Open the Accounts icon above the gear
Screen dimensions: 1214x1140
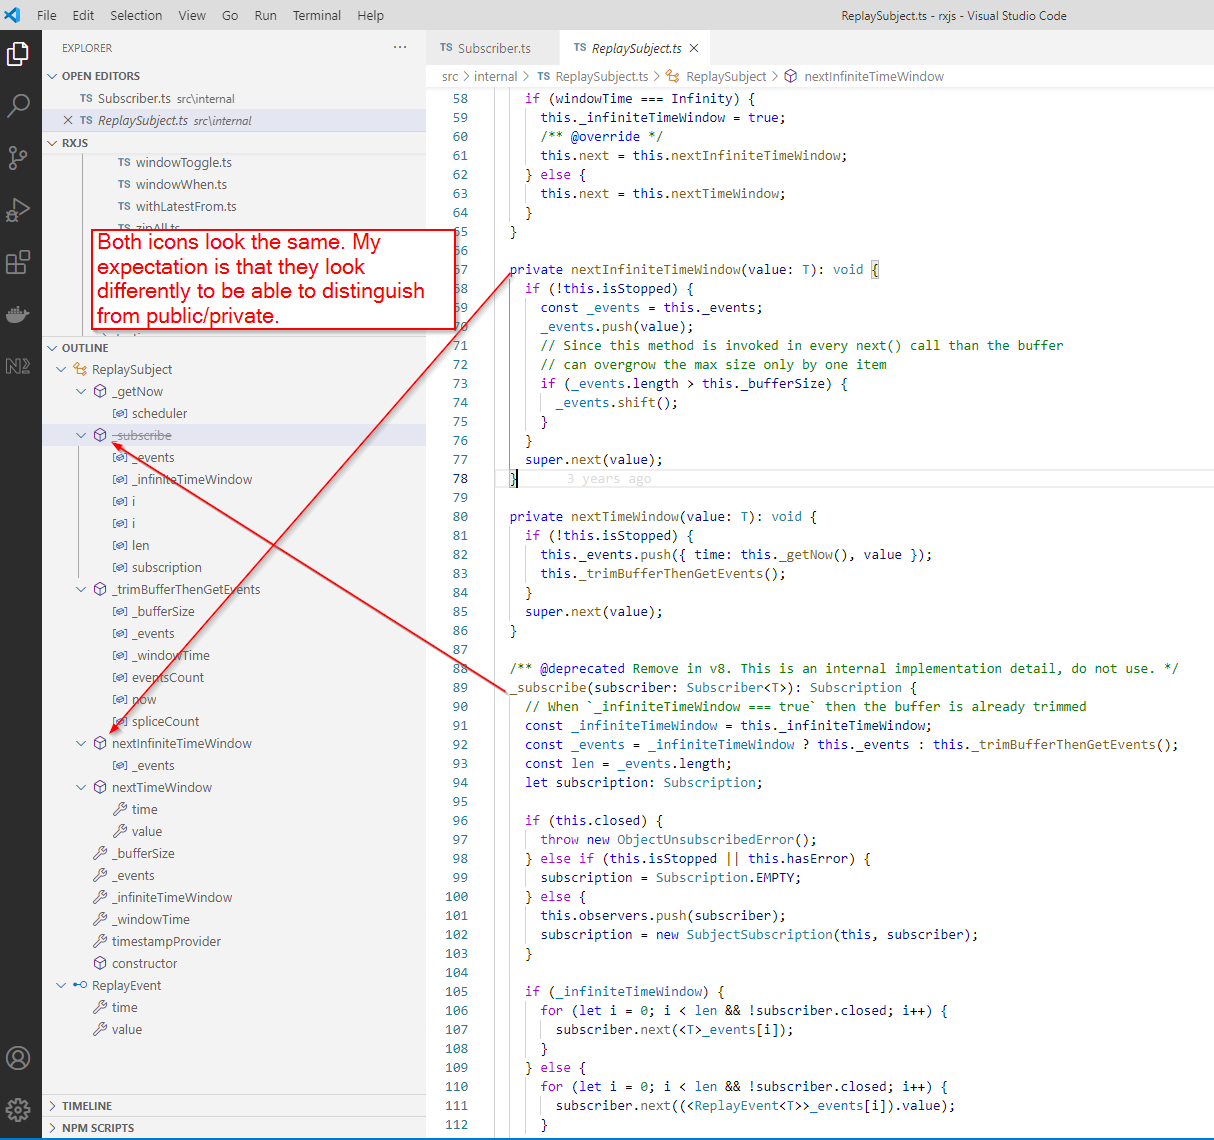click(16, 1057)
